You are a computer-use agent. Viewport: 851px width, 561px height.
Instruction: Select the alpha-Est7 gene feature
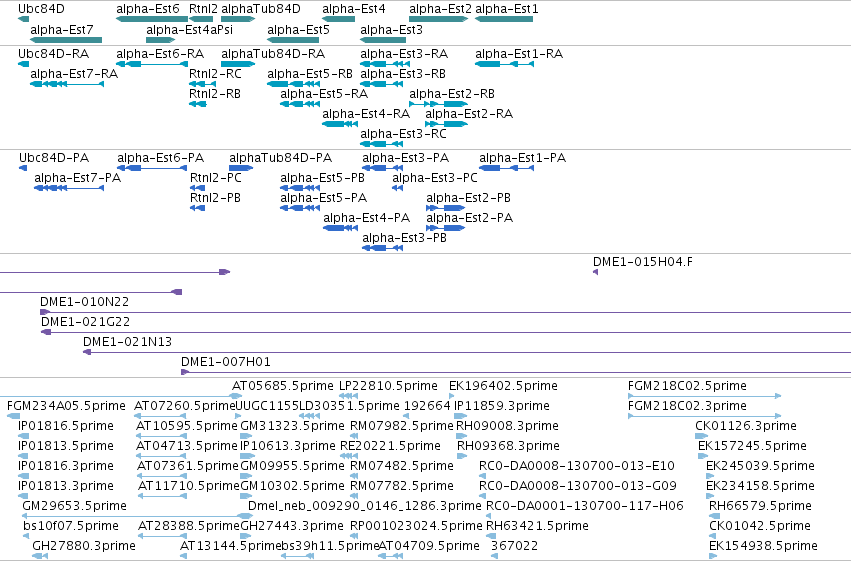point(66,40)
